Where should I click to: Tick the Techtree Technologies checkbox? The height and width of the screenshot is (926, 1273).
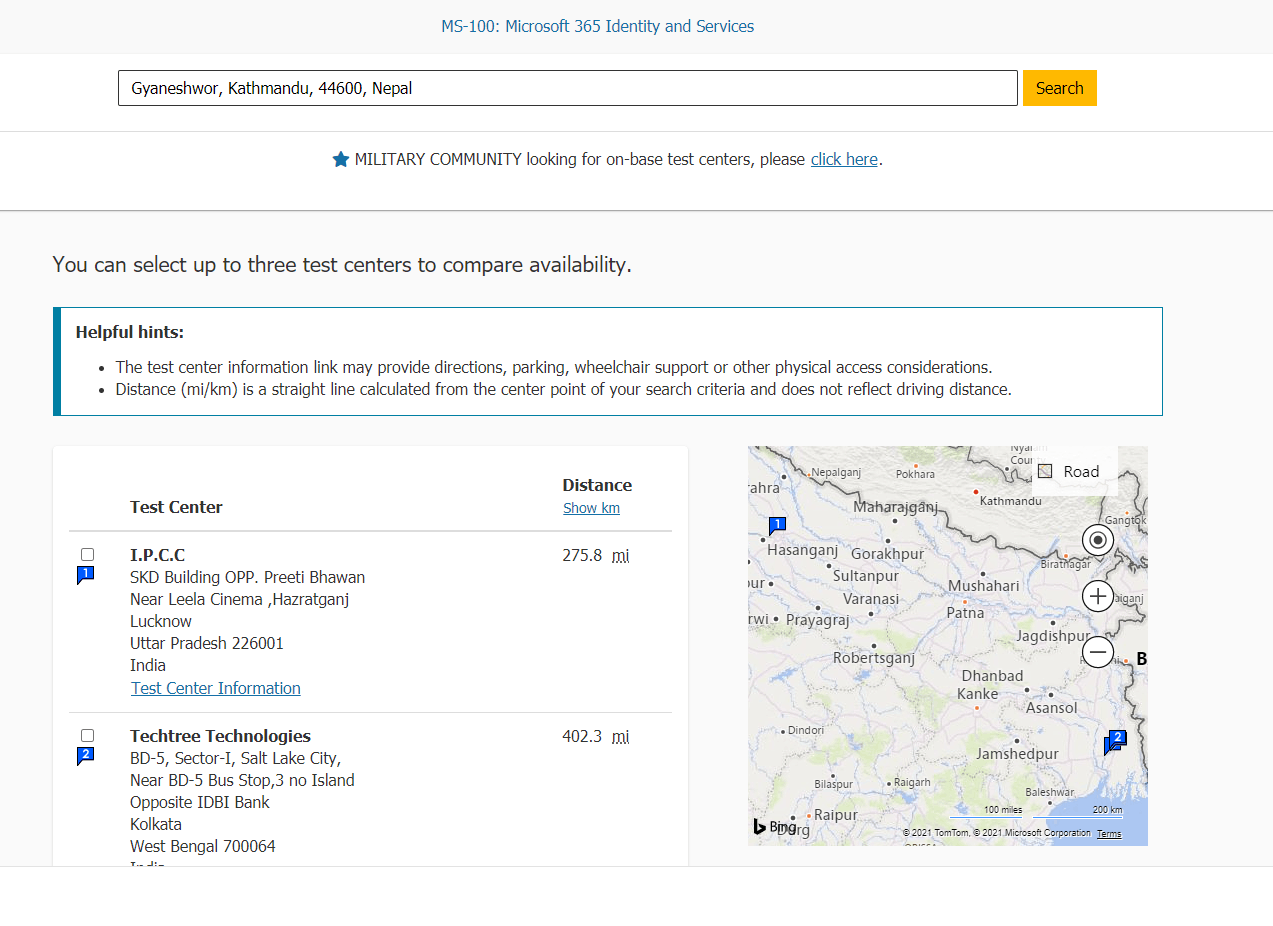click(87, 735)
